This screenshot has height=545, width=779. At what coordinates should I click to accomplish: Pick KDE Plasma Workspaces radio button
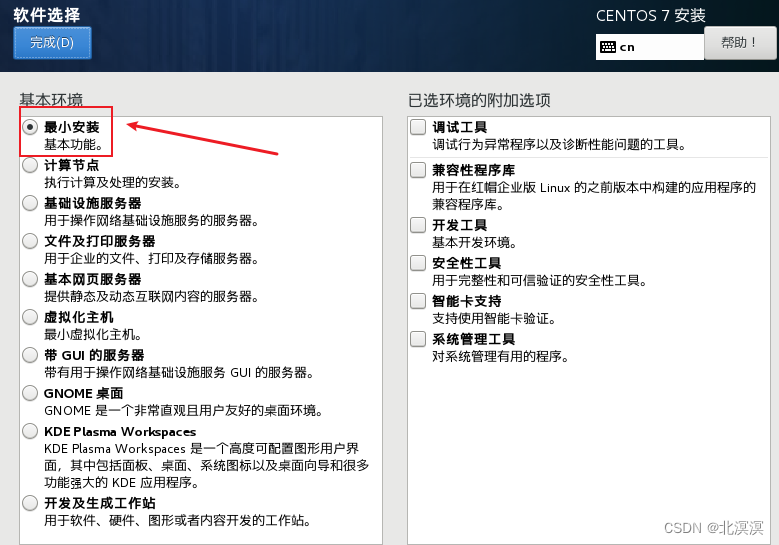30,431
